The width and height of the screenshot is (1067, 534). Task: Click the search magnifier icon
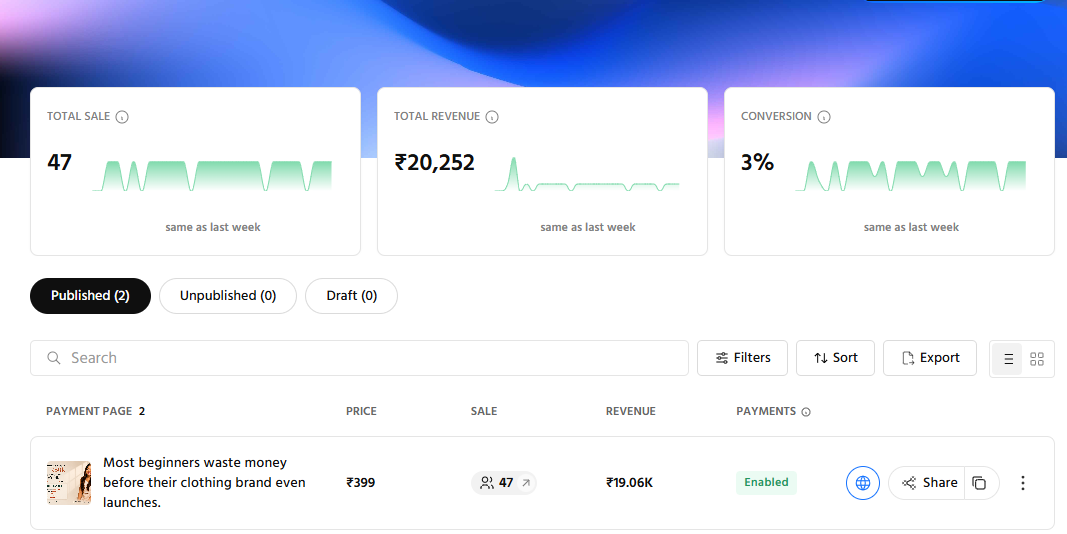(x=54, y=358)
